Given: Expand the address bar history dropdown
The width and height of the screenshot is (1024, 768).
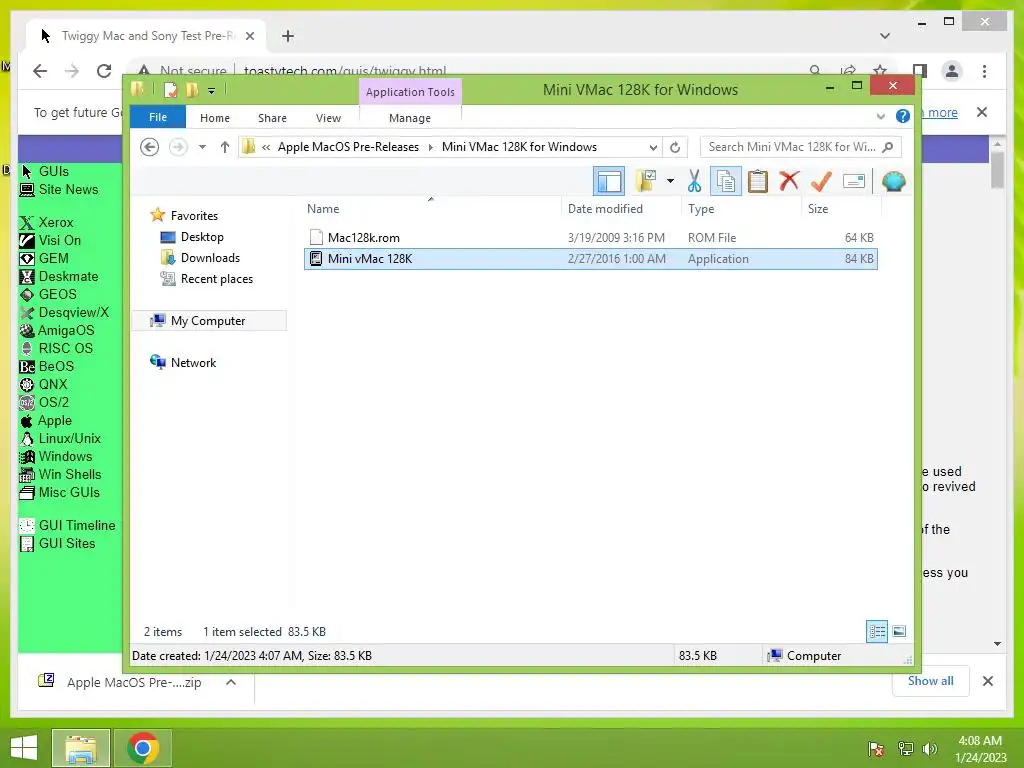Looking at the screenshot, I should click(652, 147).
